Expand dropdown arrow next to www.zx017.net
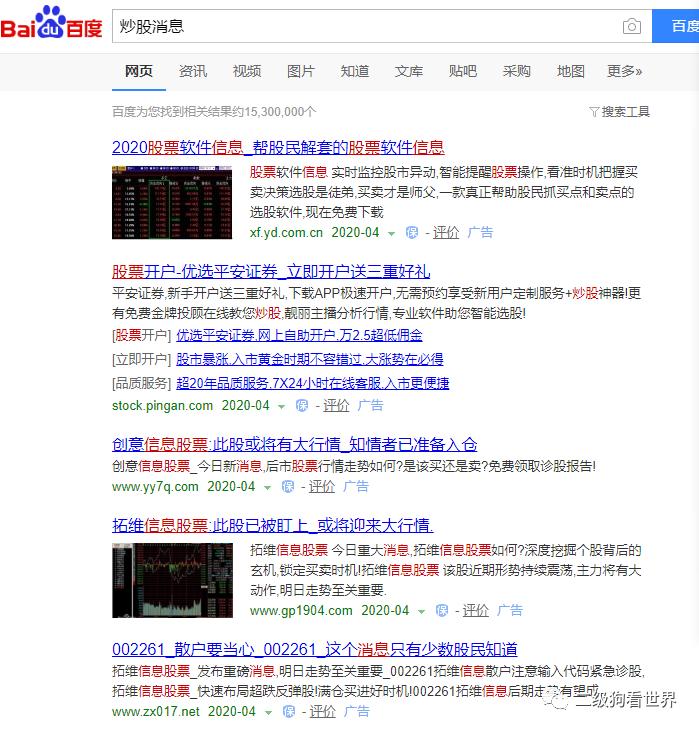The image size is (699, 730). (268, 713)
